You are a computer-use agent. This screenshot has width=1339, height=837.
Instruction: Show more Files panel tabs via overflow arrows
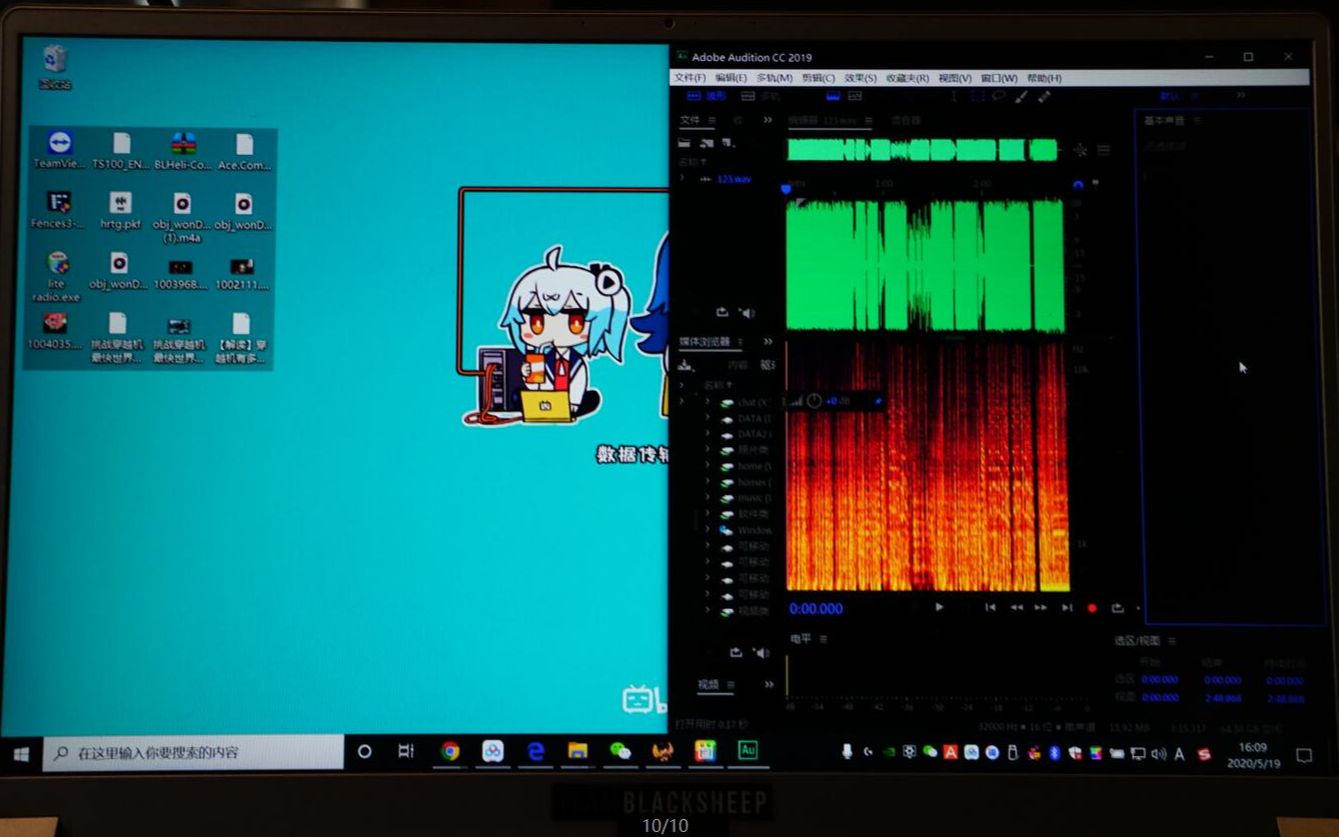(768, 120)
